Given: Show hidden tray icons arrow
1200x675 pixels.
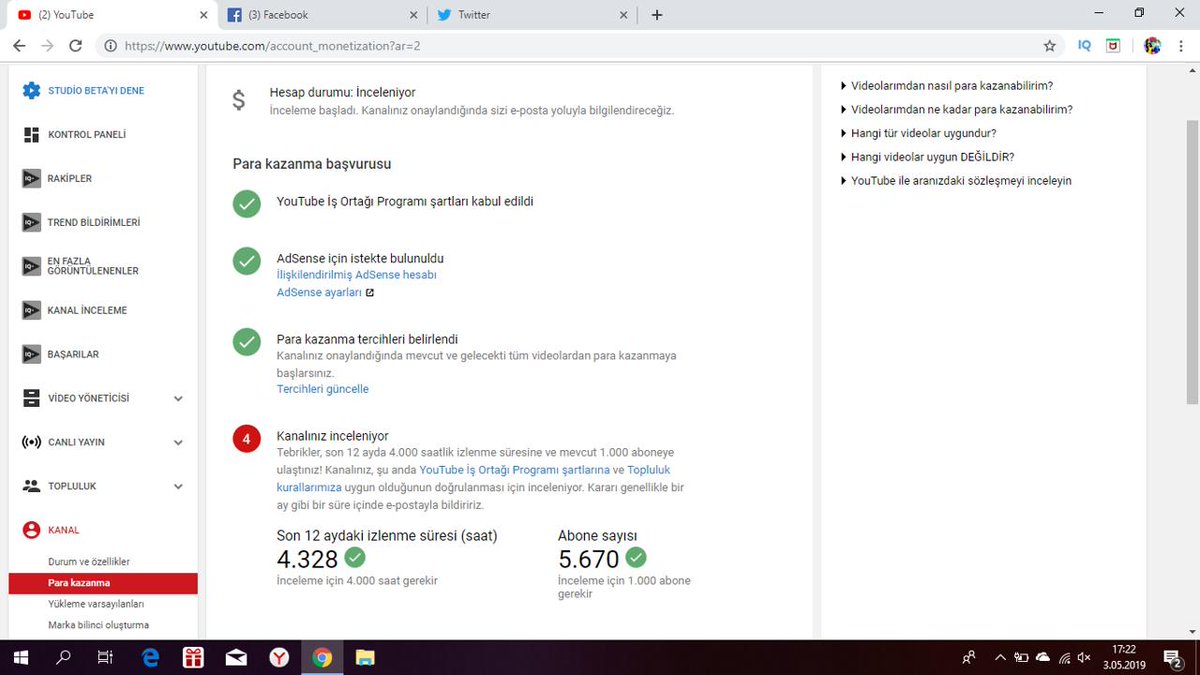Looking at the screenshot, I should click(x=1000, y=657).
